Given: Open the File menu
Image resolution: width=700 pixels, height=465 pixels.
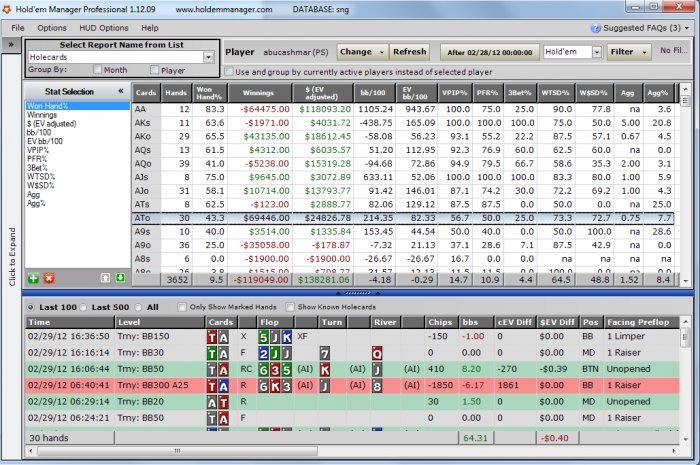Looking at the screenshot, I should pyautogui.click(x=18, y=28).
